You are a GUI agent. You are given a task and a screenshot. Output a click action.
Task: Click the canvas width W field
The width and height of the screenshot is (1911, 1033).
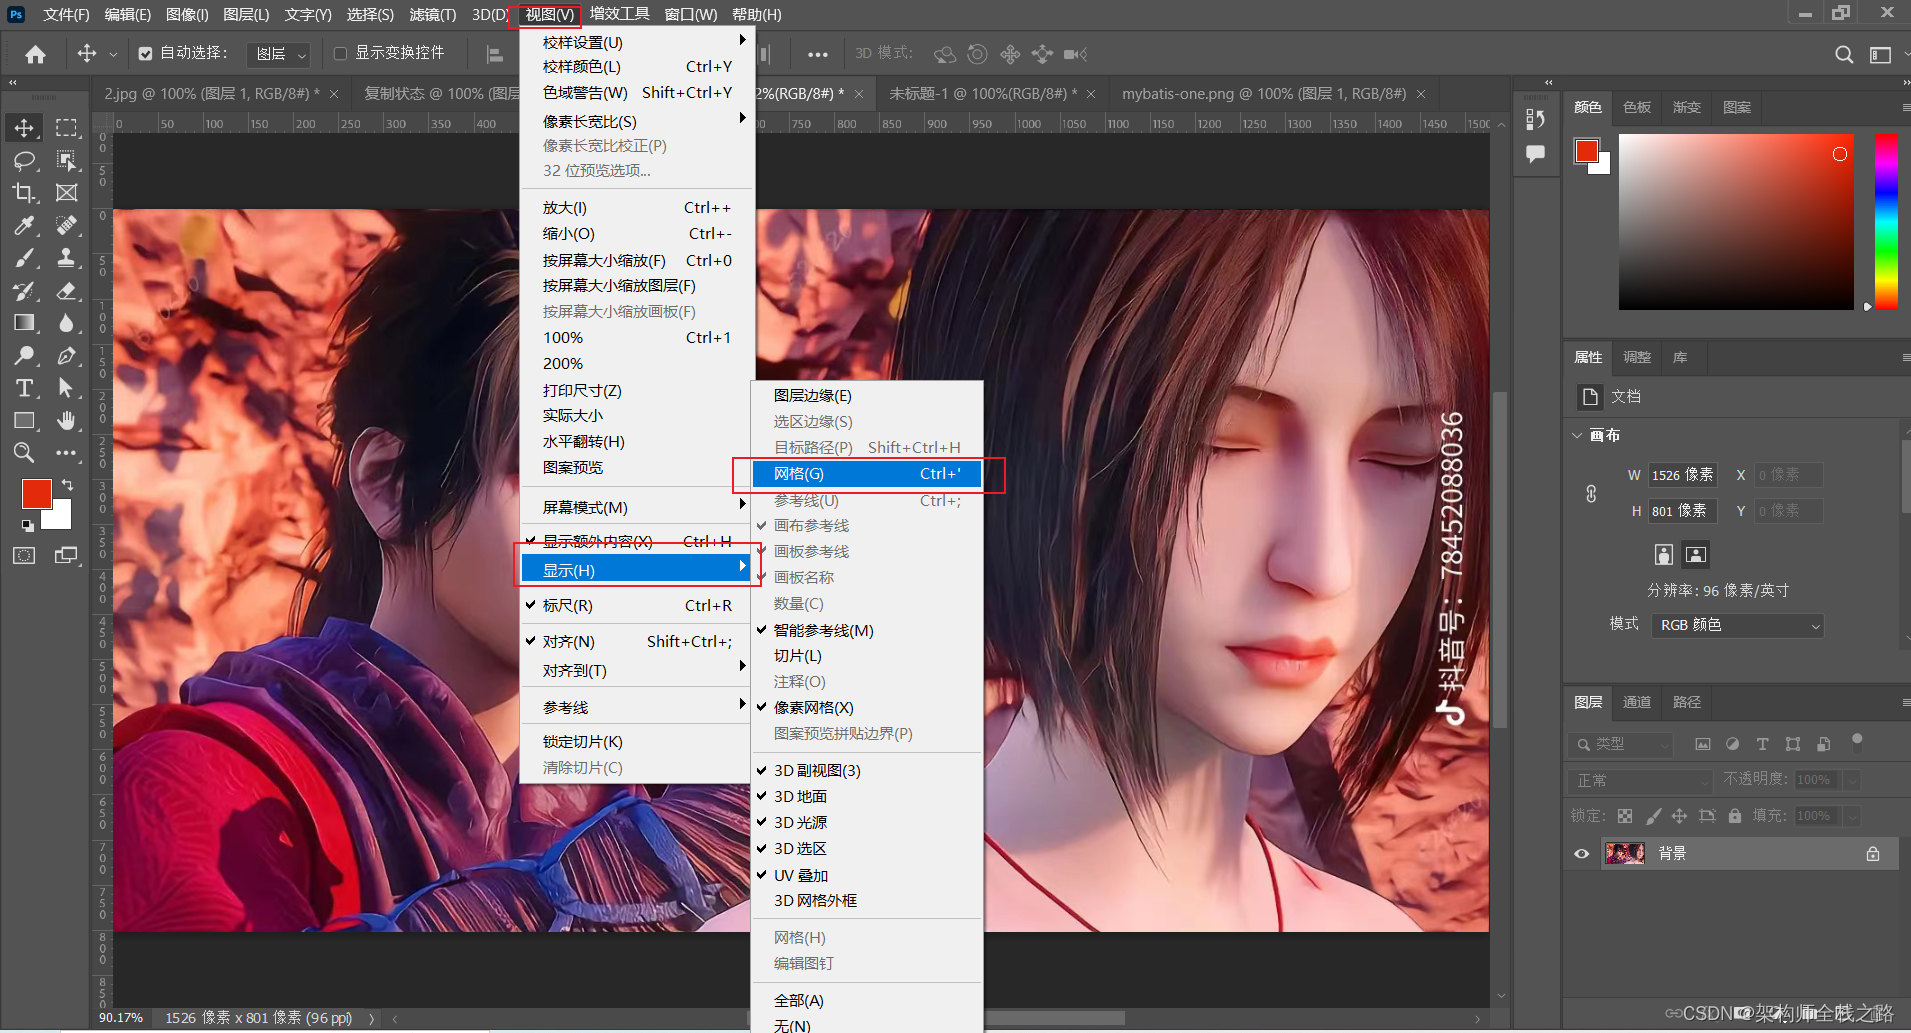(x=1683, y=475)
